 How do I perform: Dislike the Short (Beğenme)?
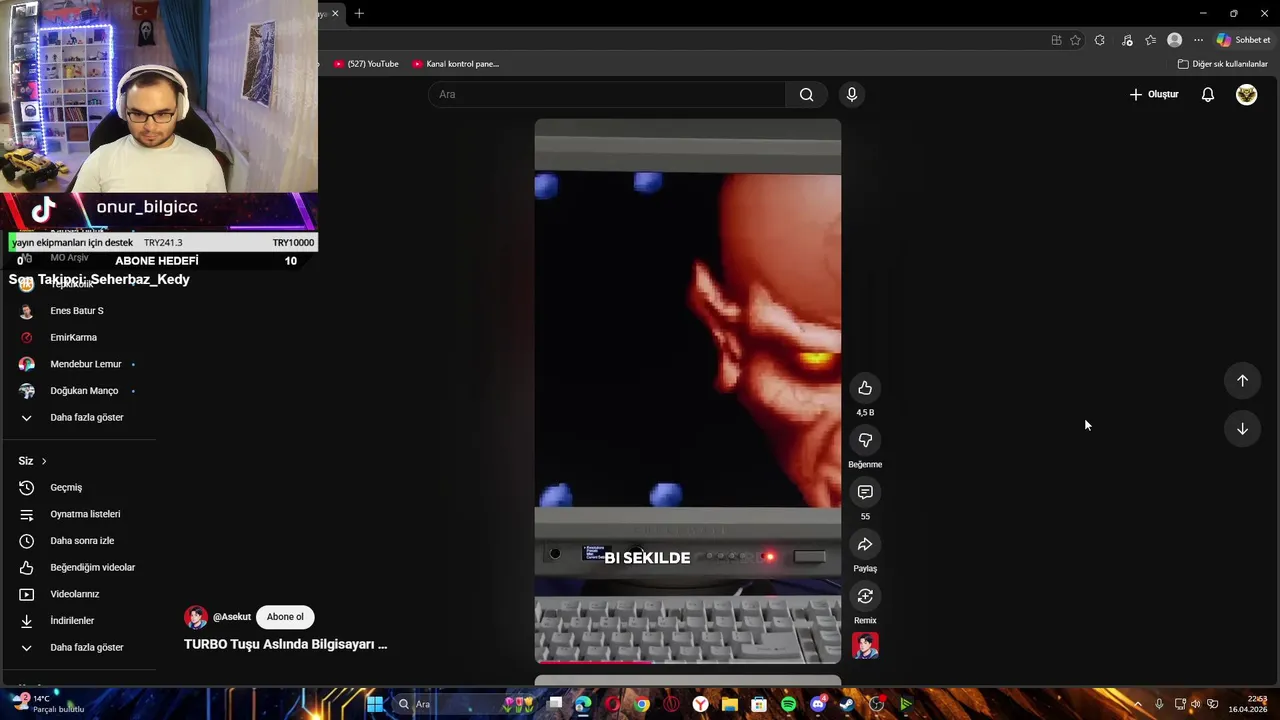(865, 440)
